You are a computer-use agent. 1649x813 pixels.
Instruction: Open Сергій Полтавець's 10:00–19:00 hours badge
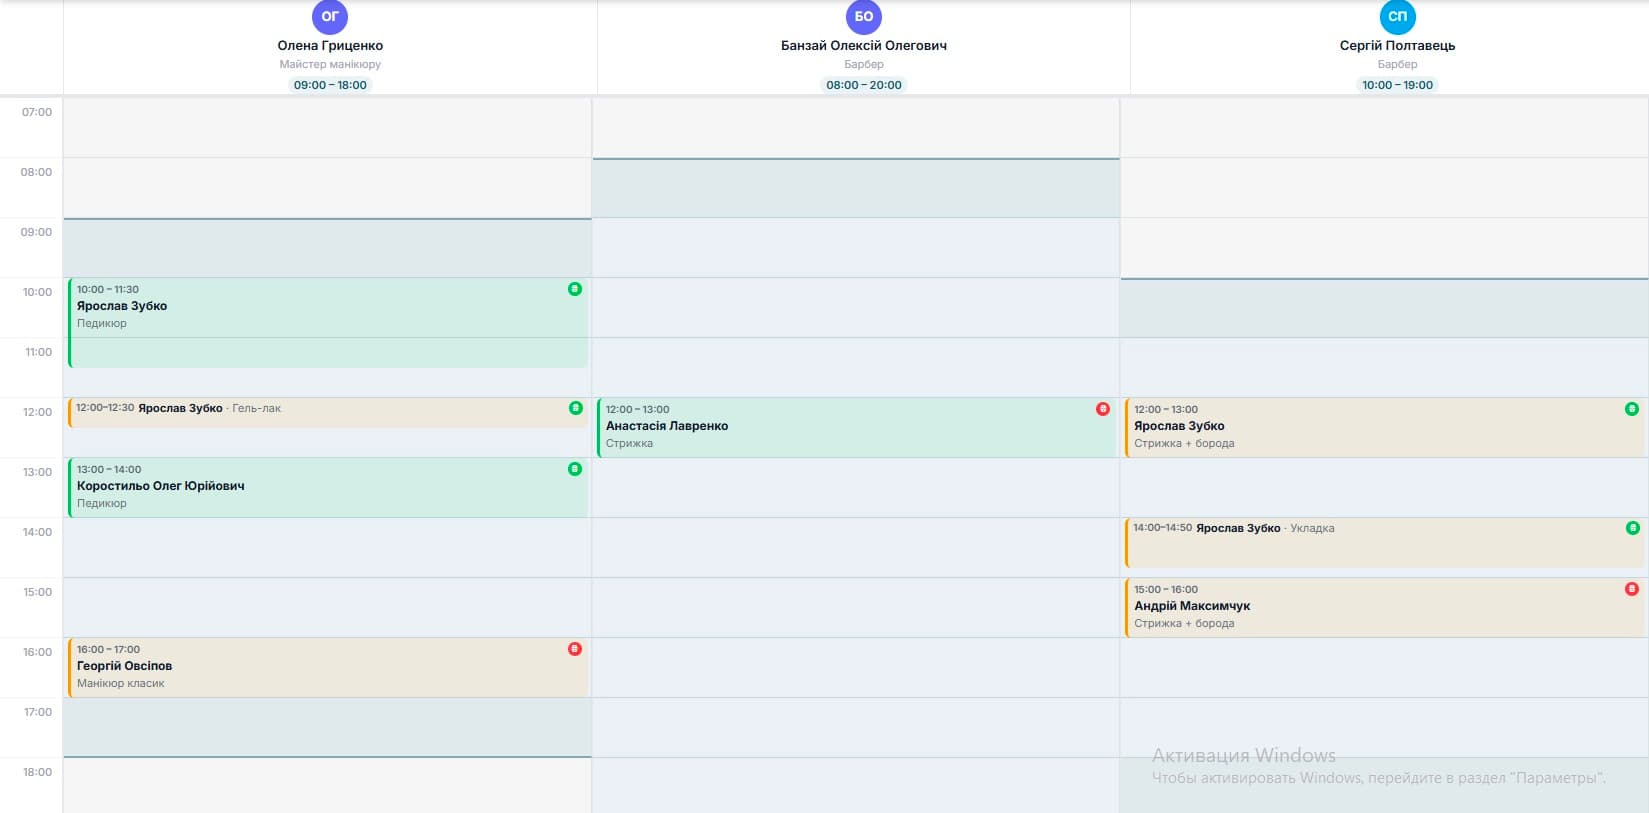[1397, 85]
